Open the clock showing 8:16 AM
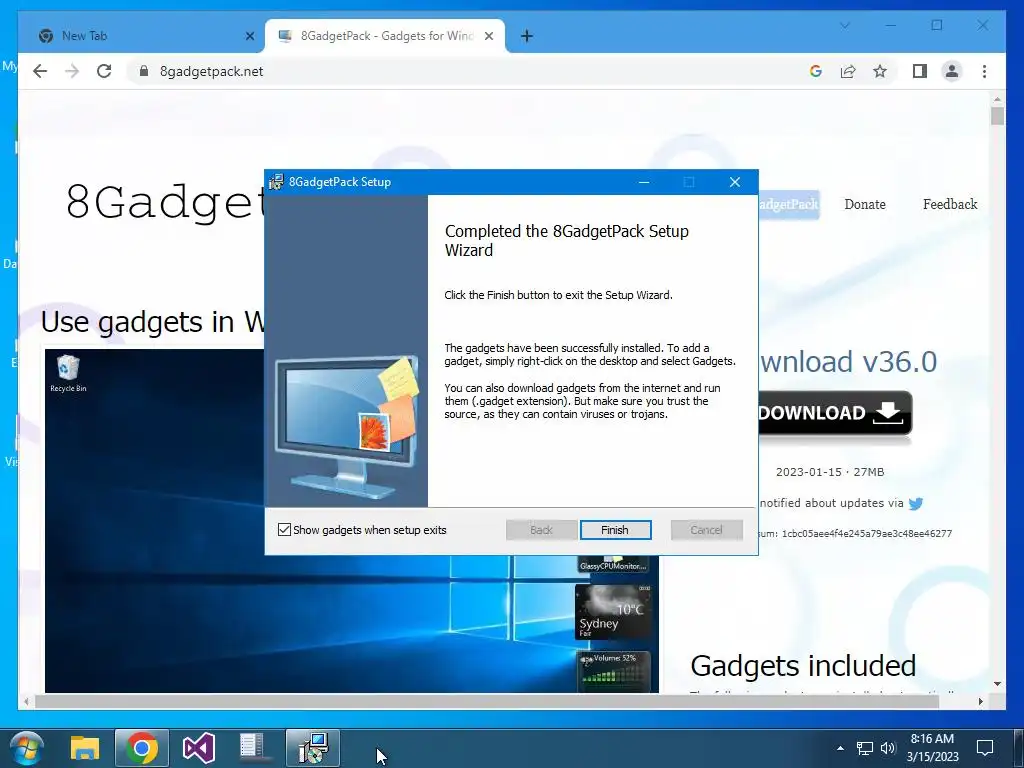This screenshot has height=768, width=1024. tap(933, 748)
